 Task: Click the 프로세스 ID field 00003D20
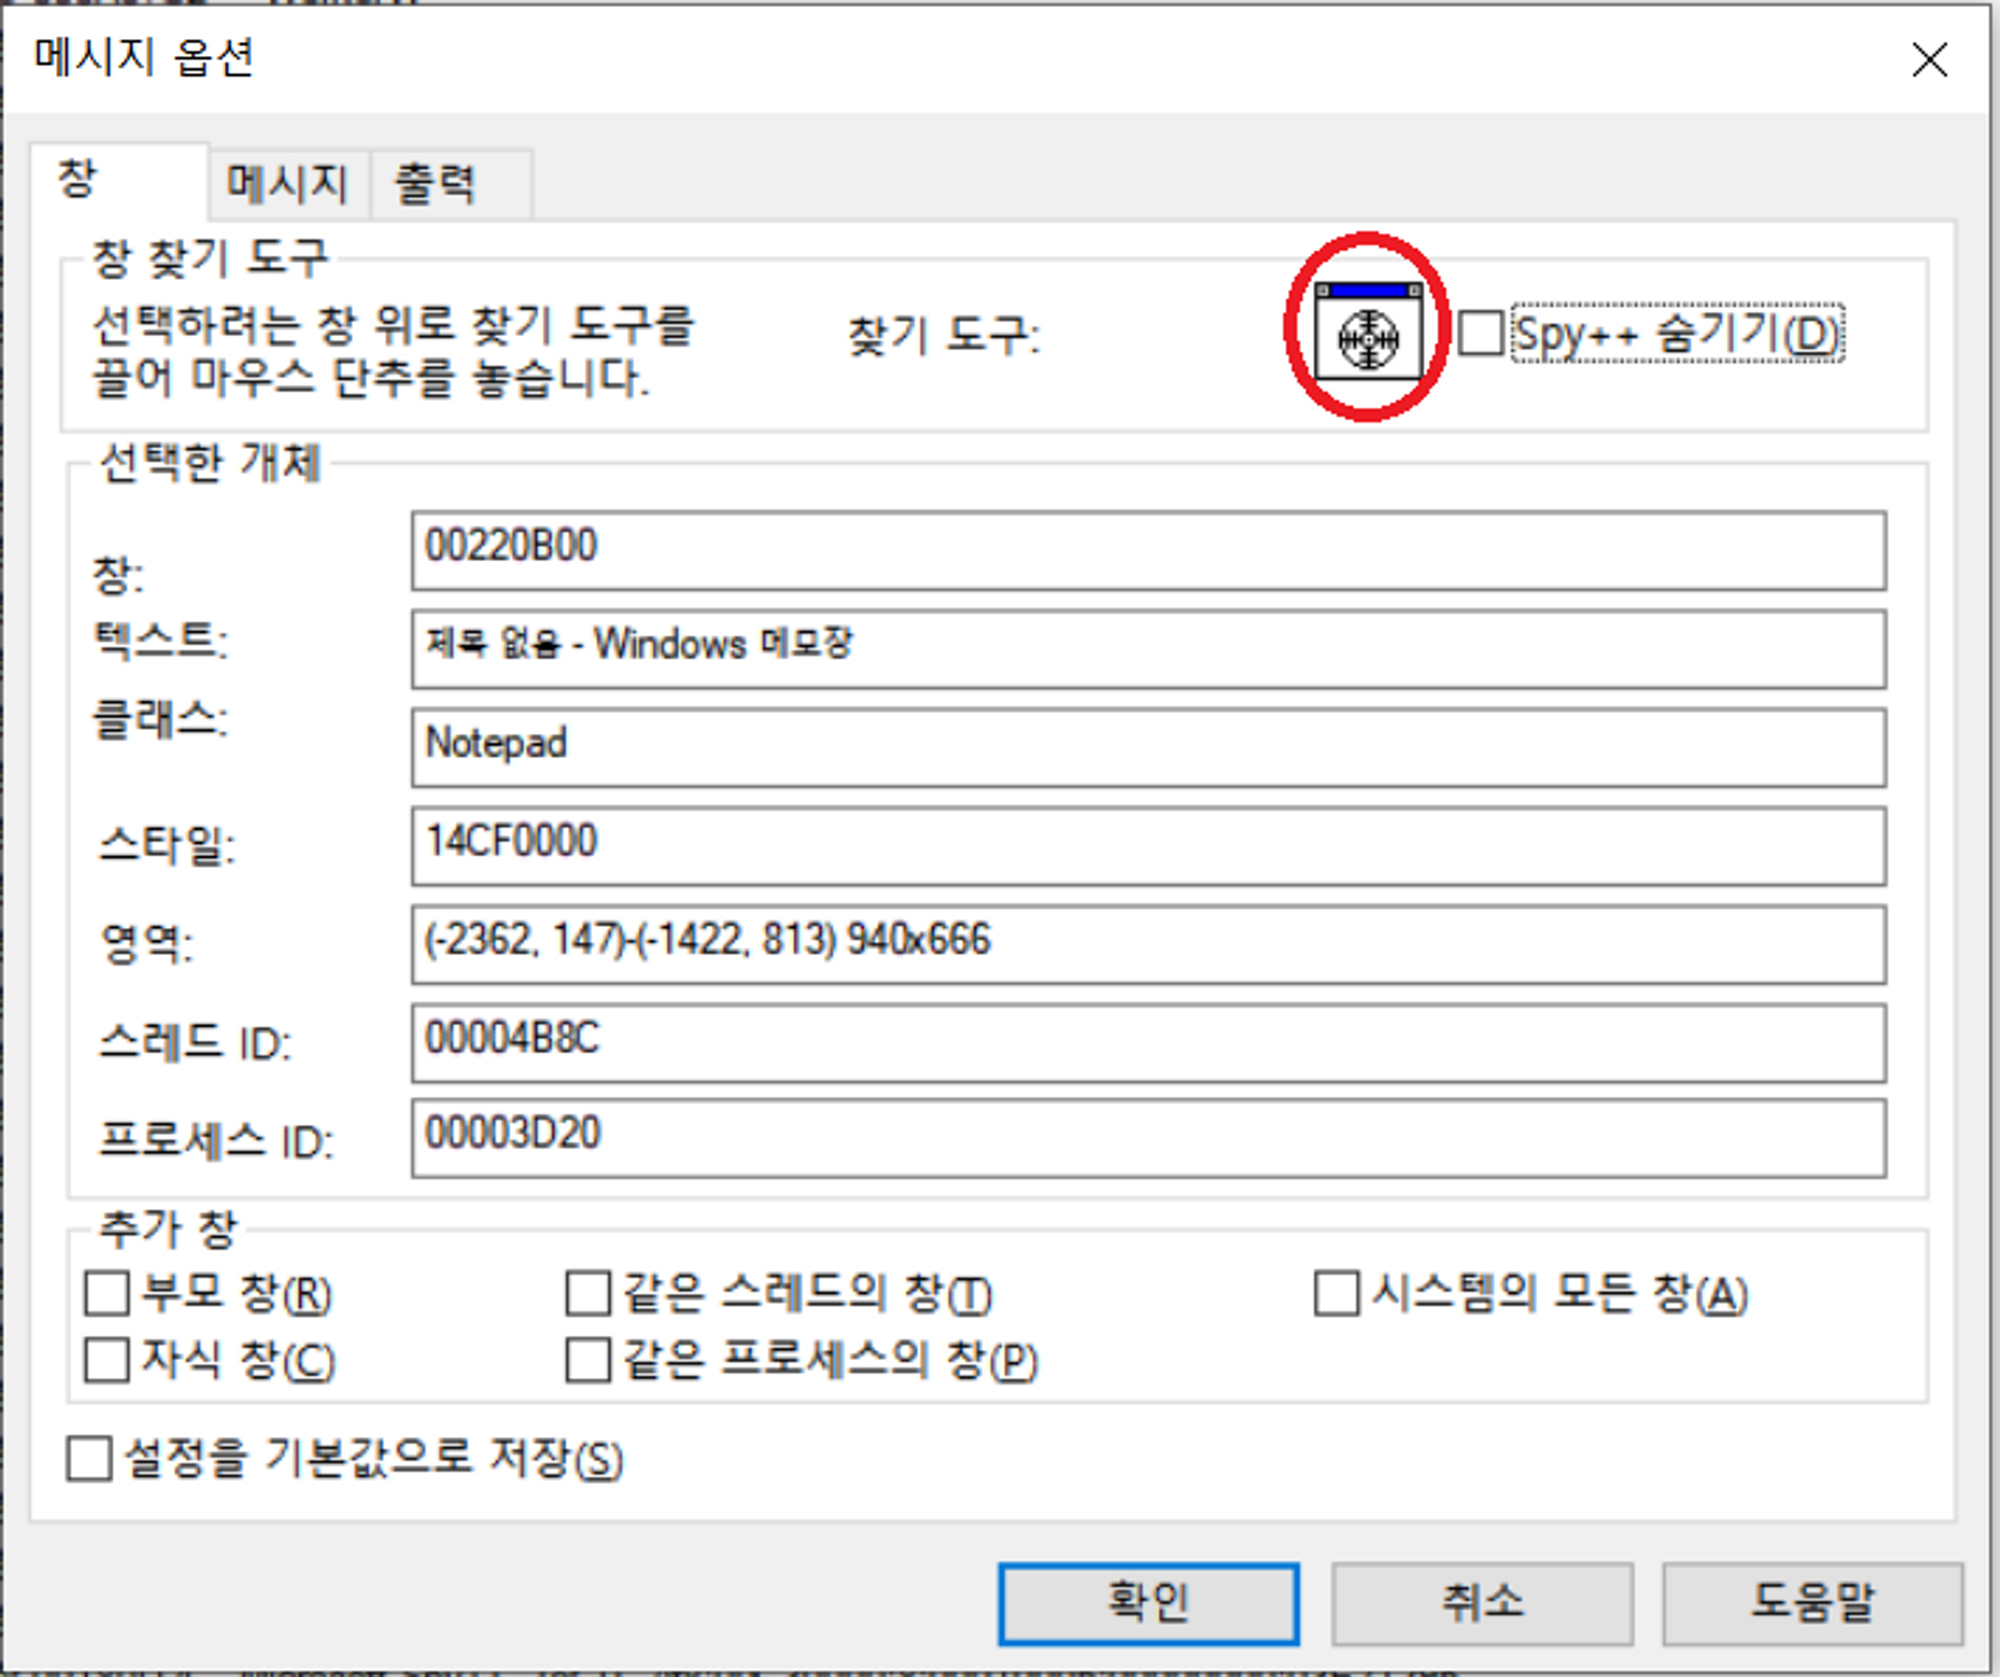pyautogui.click(x=1147, y=1137)
